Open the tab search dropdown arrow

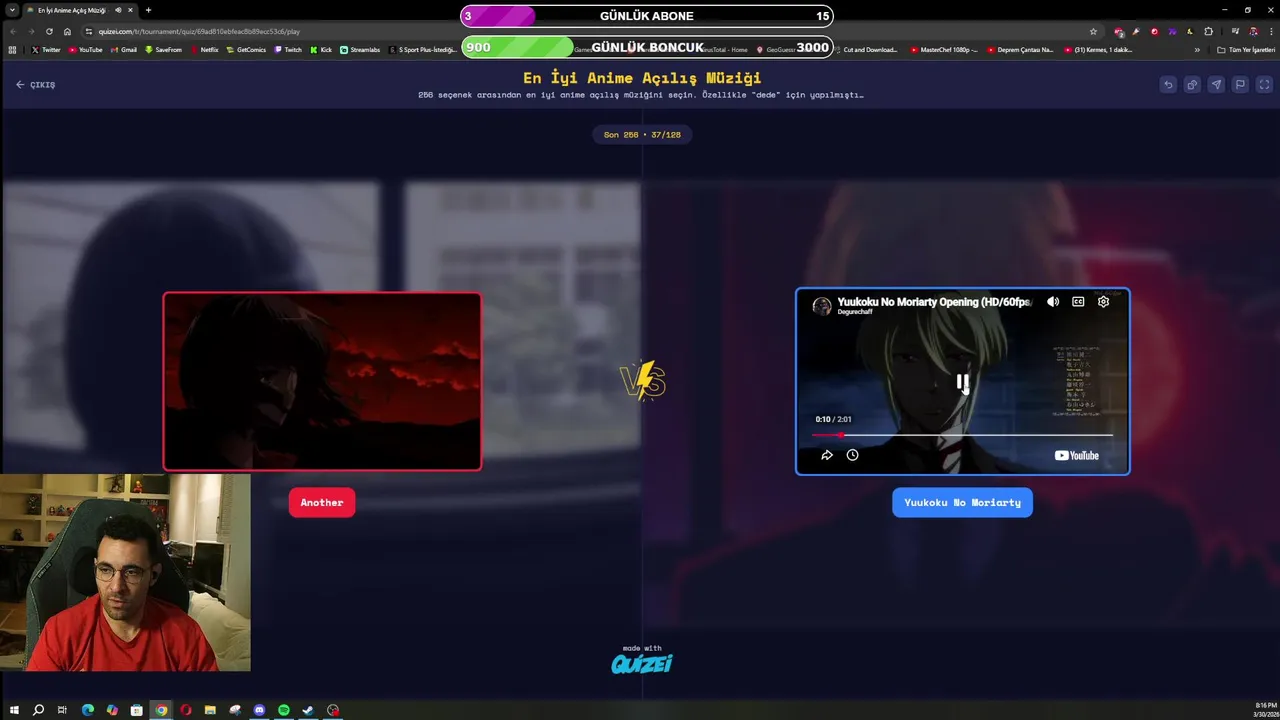11,10
